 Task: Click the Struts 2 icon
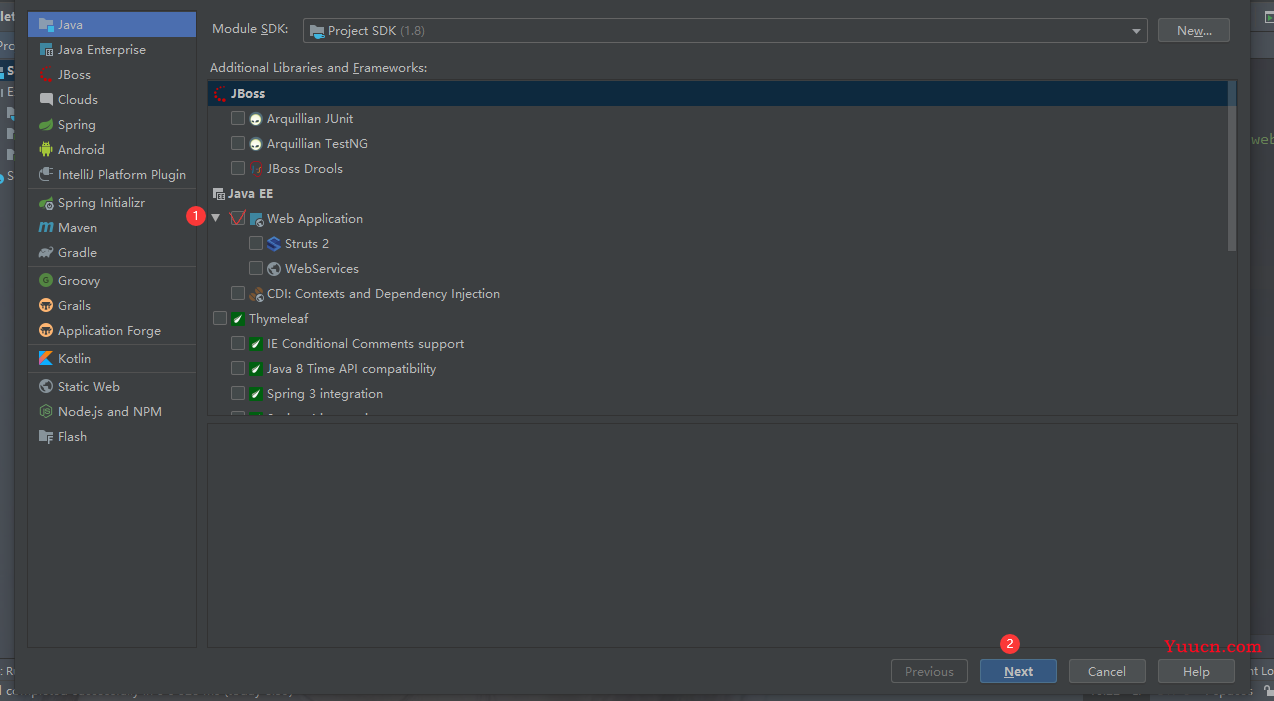point(274,243)
